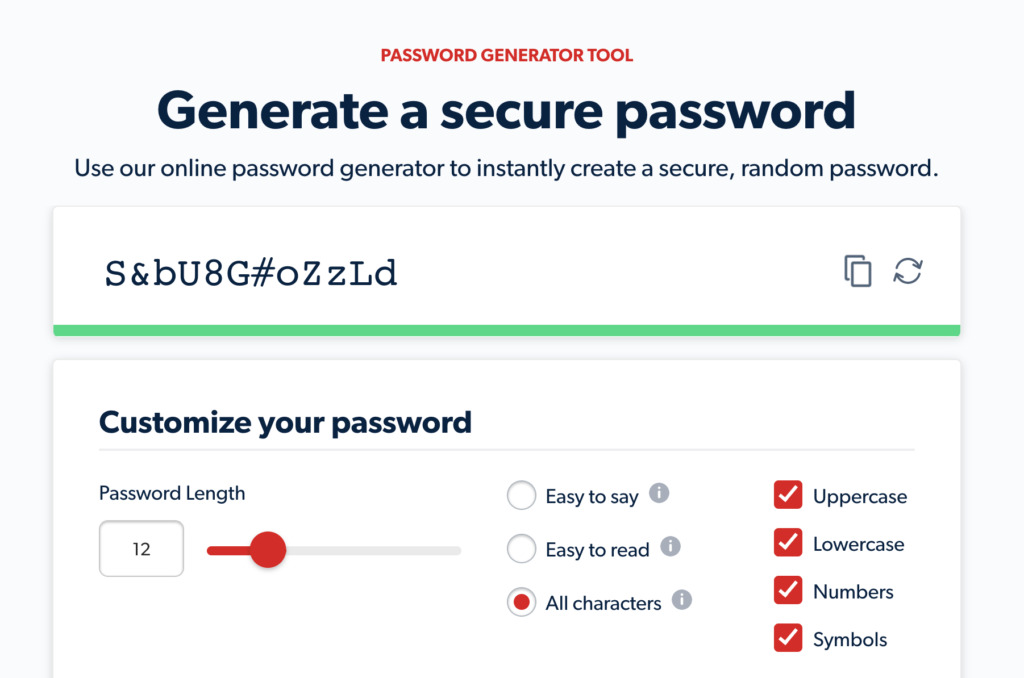
Task: Show info for Easy to say
Action: [x=659, y=493]
